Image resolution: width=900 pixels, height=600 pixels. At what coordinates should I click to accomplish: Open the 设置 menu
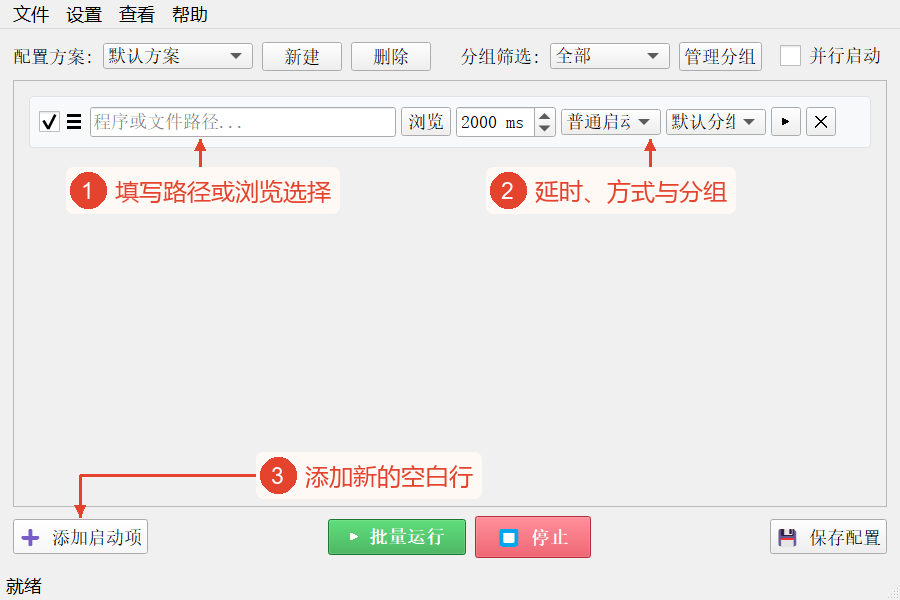(x=84, y=14)
